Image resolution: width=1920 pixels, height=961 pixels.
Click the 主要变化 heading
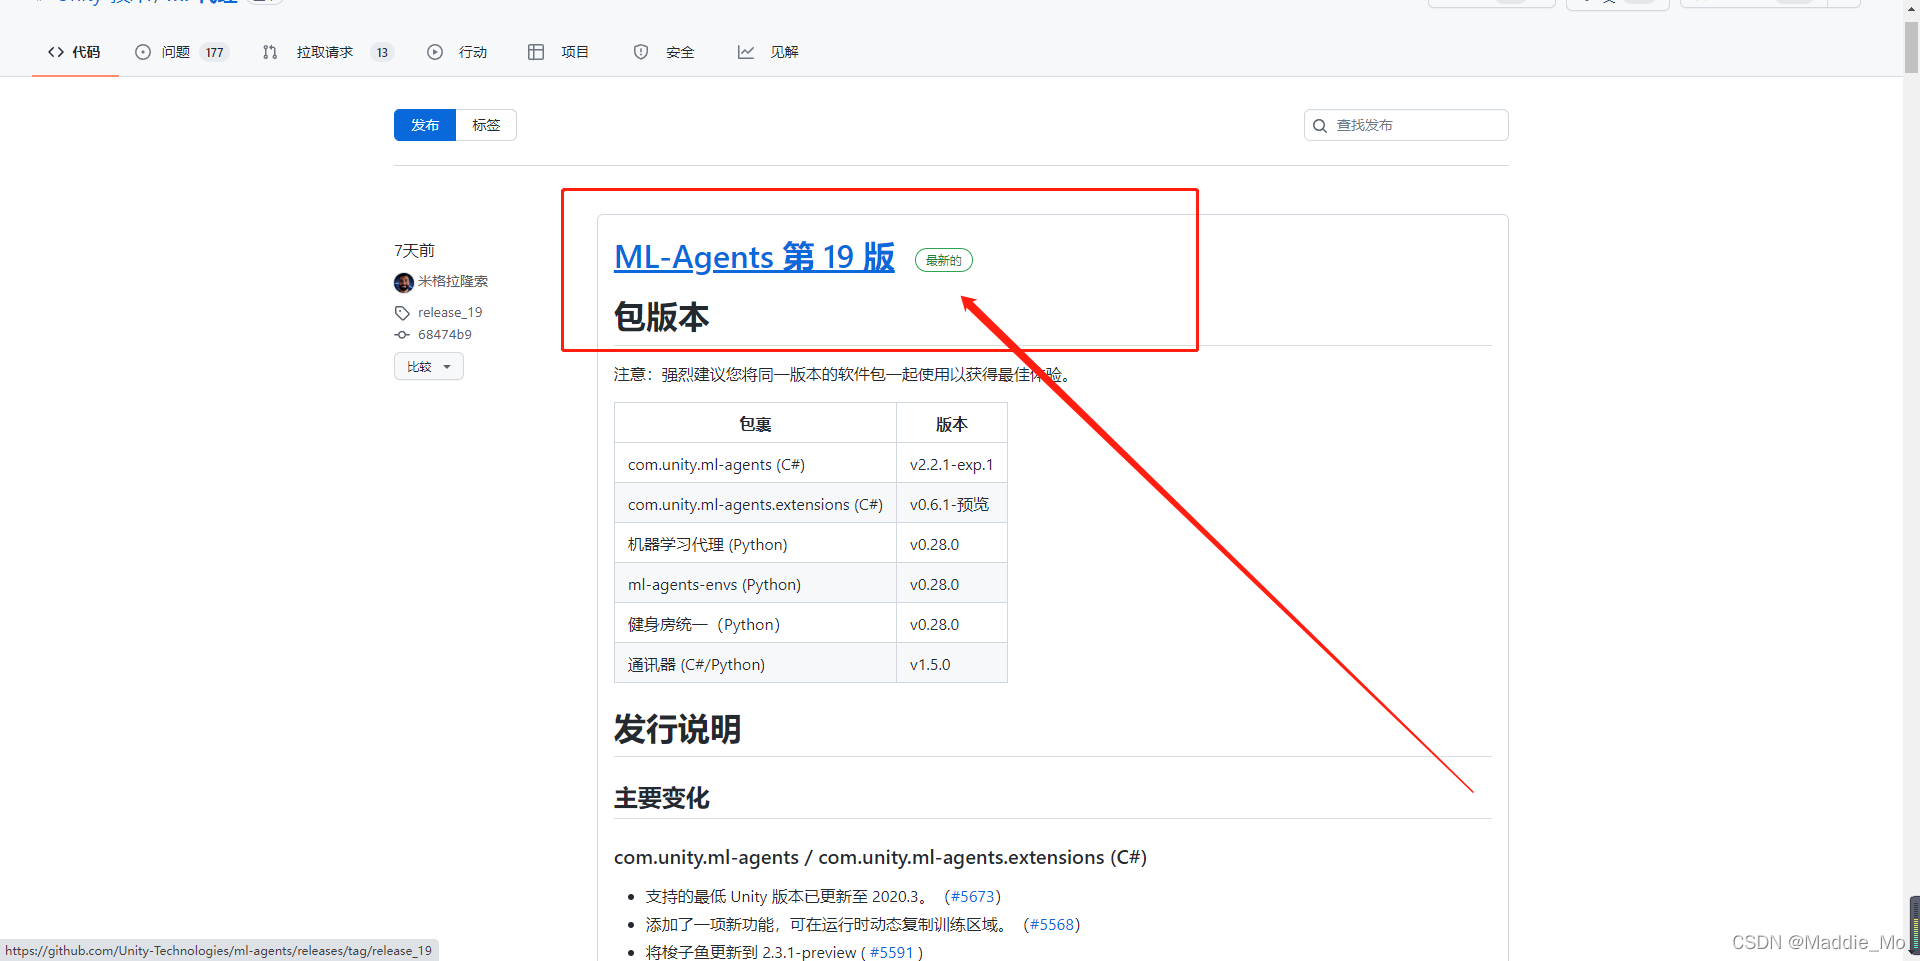tap(662, 797)
